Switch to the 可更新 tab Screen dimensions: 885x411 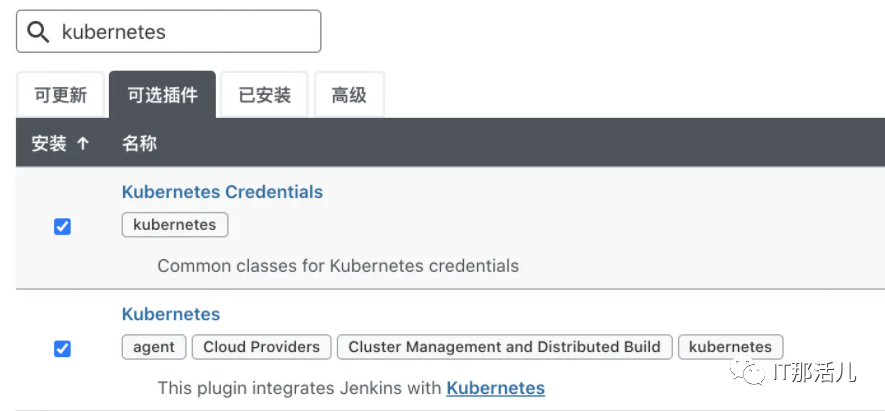click(x=60, y=95)
